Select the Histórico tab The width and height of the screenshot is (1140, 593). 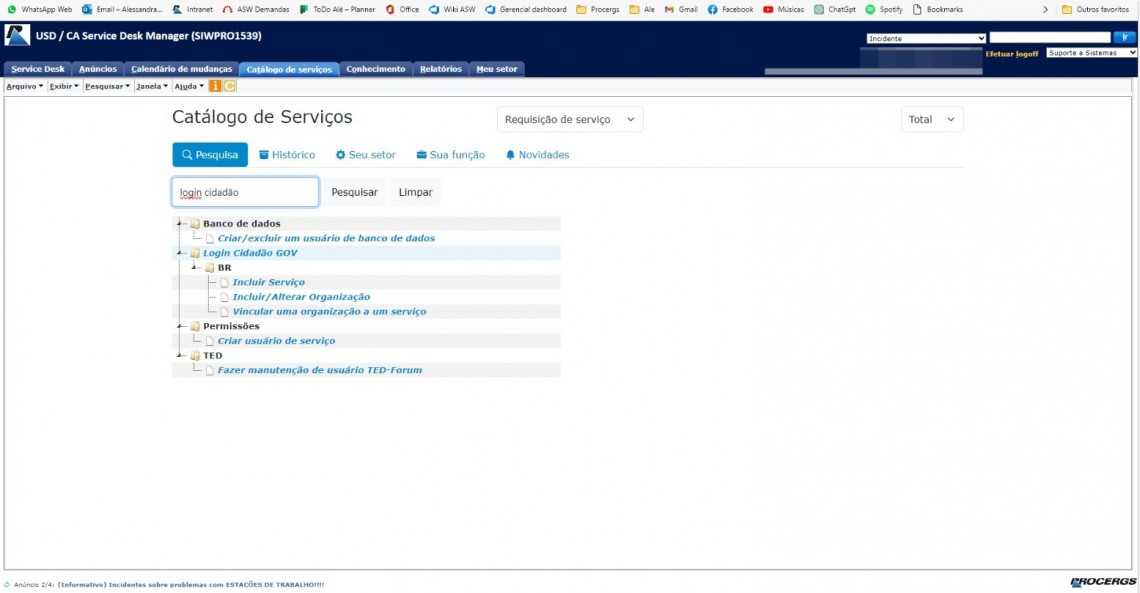pyautogui.click(x=287, y=155)
